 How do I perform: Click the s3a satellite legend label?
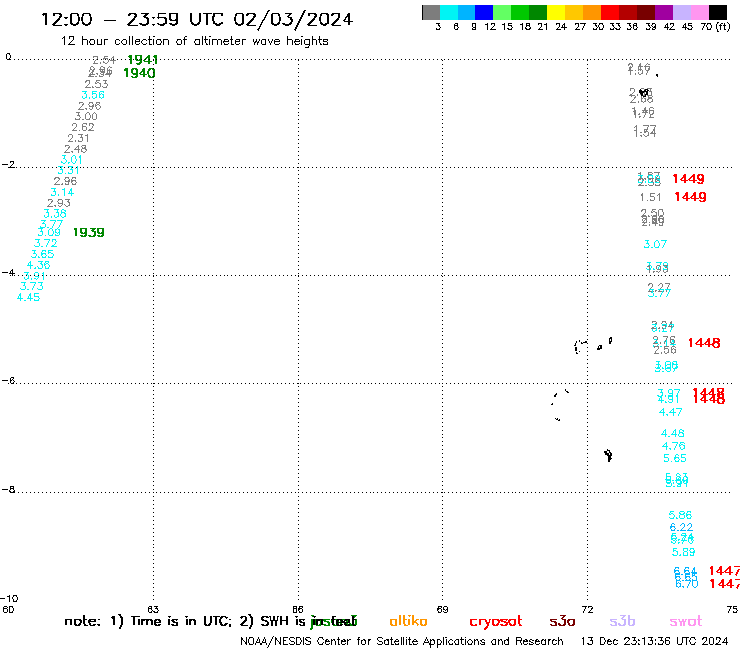coord(562,621)
